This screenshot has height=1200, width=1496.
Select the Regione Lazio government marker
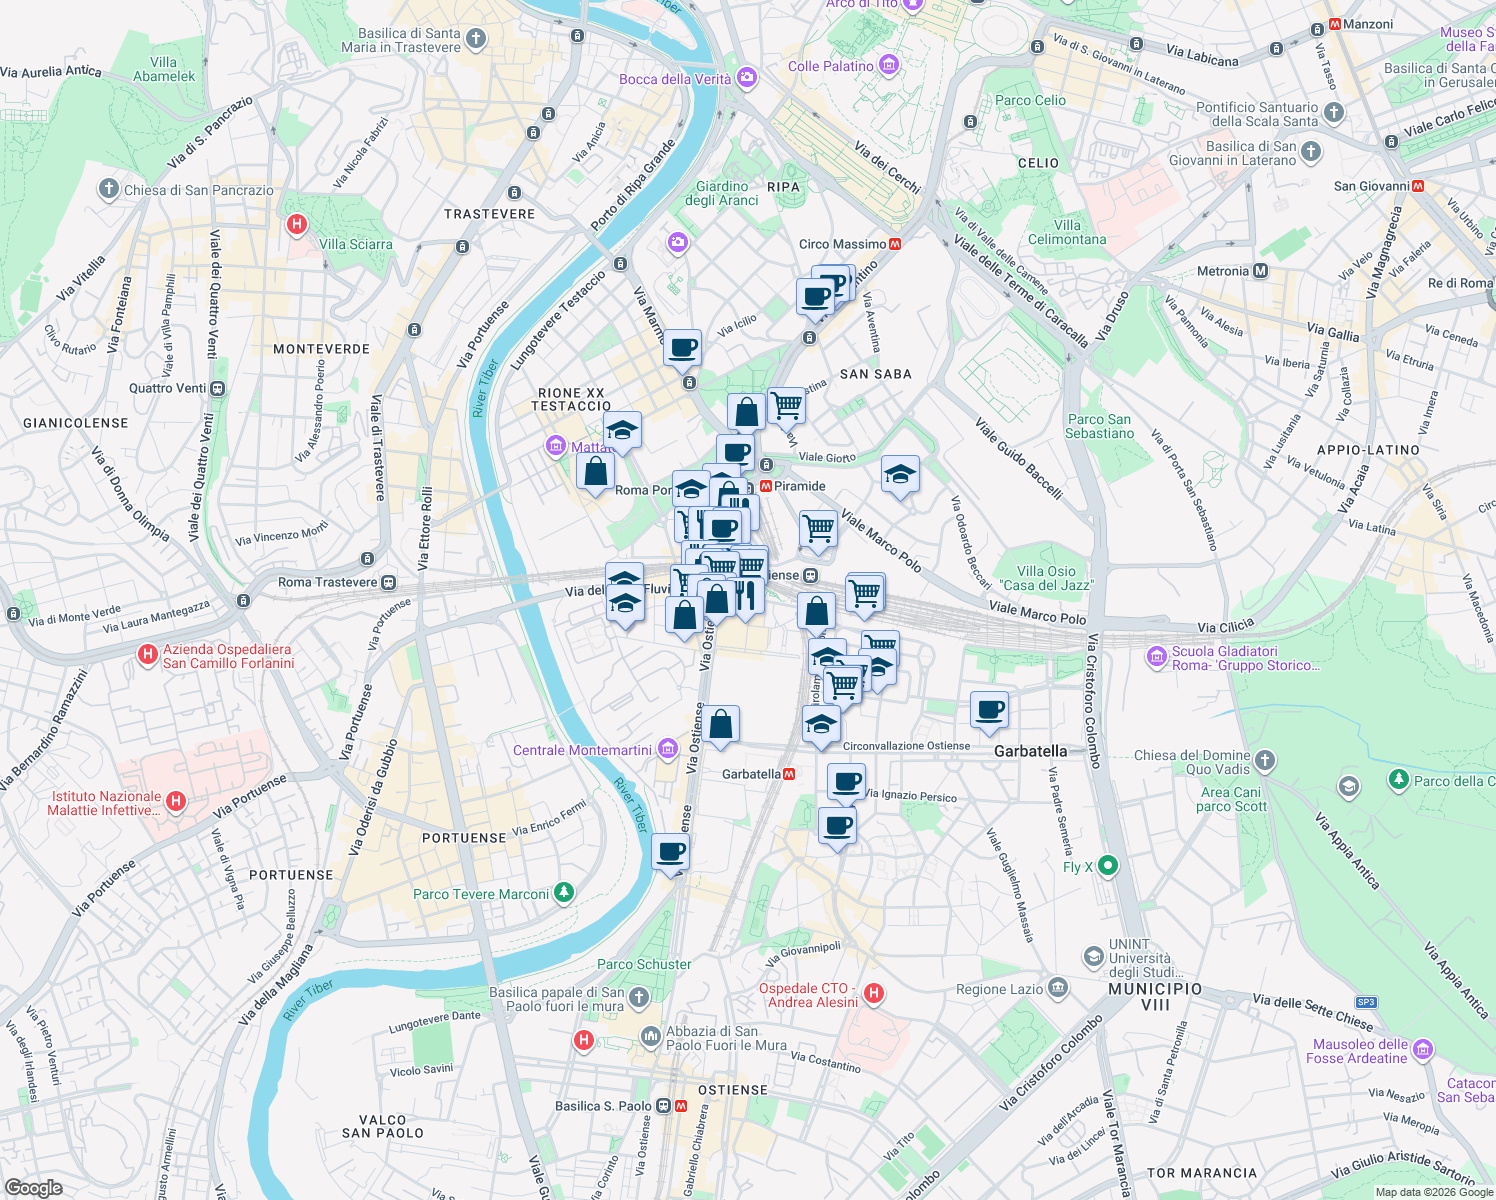coord(1058,989)
